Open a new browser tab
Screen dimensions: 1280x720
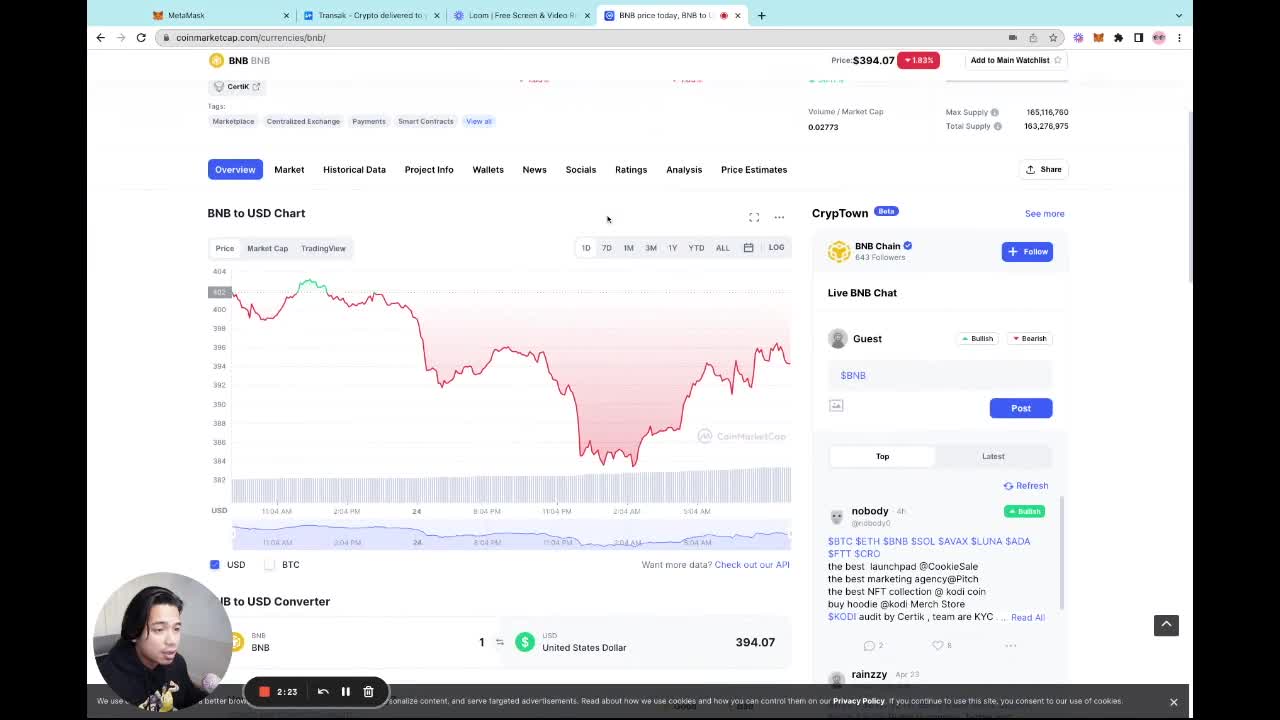click(x=761, y=15)
